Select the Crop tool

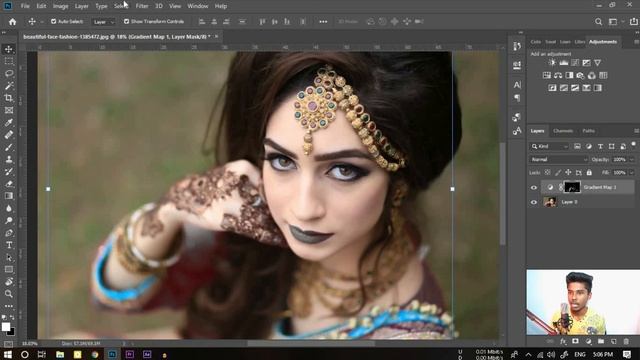(9, 98)
